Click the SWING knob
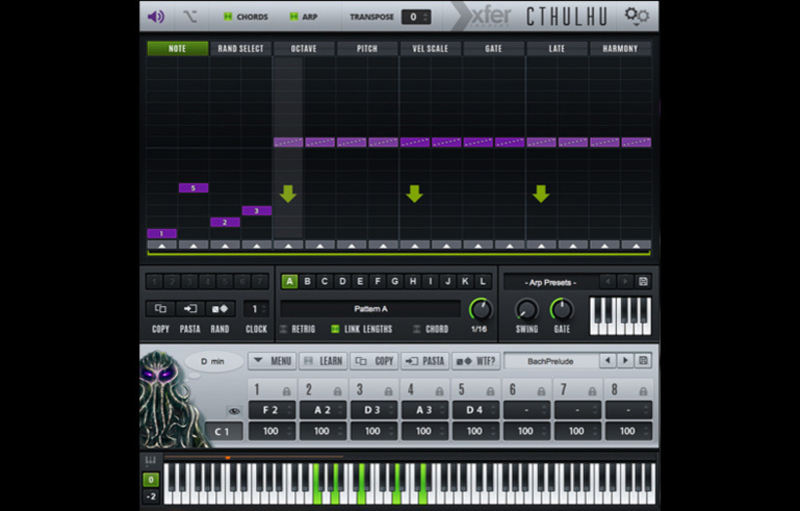800x511 pixels. pyautogui.click(x=527, y=310)
